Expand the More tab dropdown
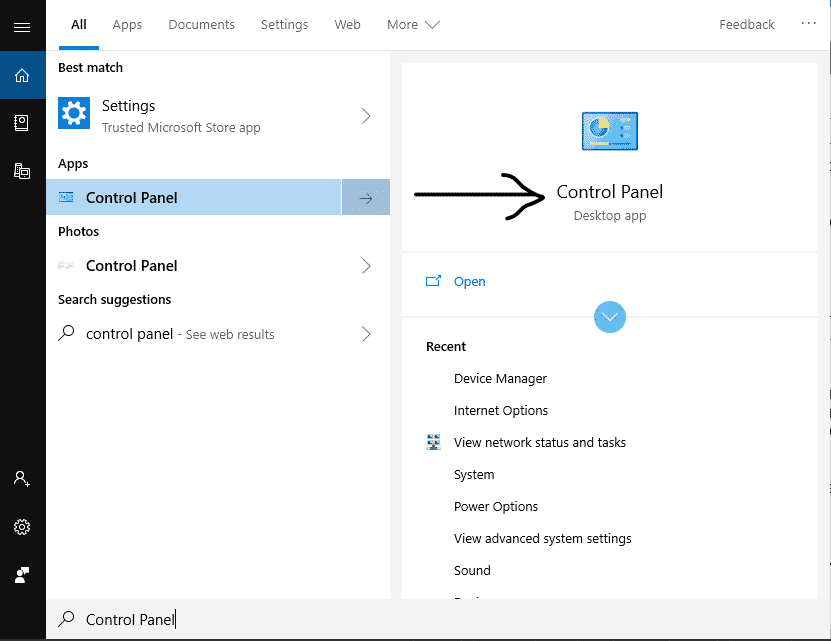 [412, 24]
